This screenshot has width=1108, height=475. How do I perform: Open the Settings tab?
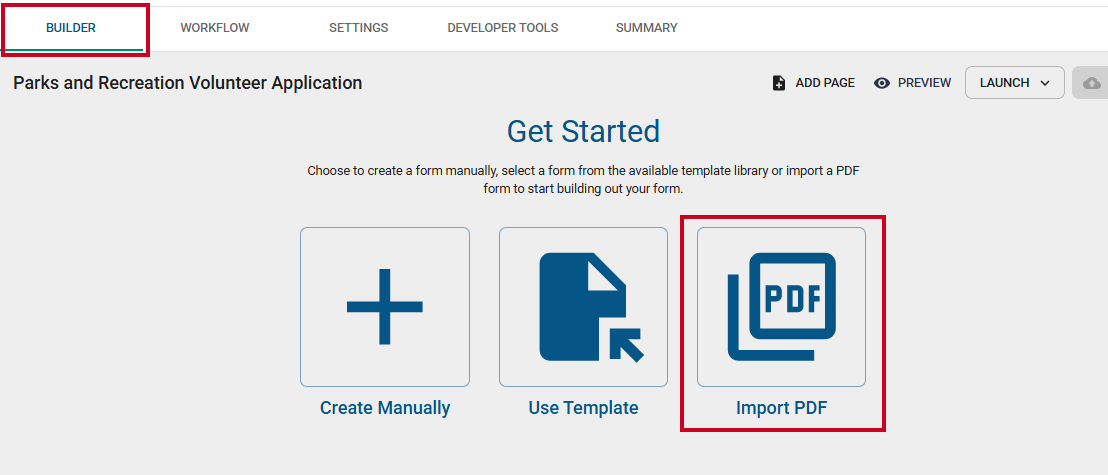tap(358, 28)
